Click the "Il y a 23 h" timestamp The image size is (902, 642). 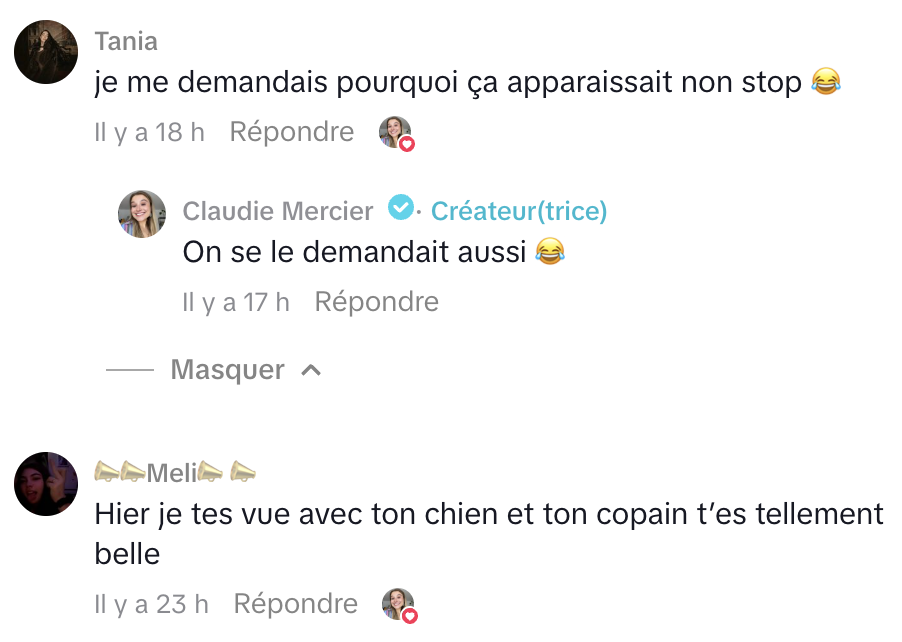151,604
